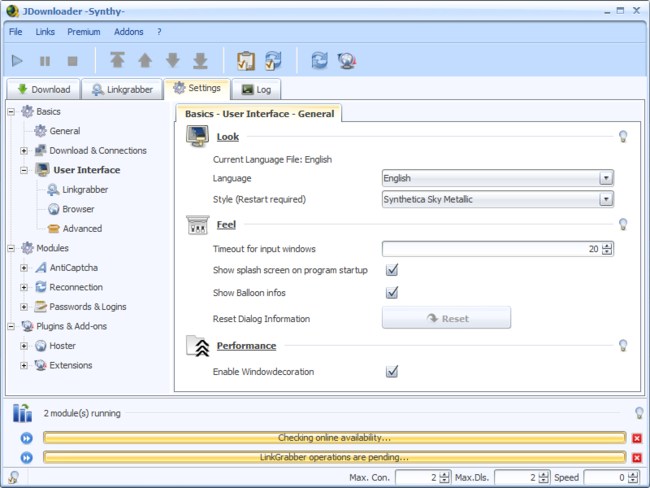Toggle clipboard monitoring icon in toolbar
The image size is (650, 488).
point(246,61)
